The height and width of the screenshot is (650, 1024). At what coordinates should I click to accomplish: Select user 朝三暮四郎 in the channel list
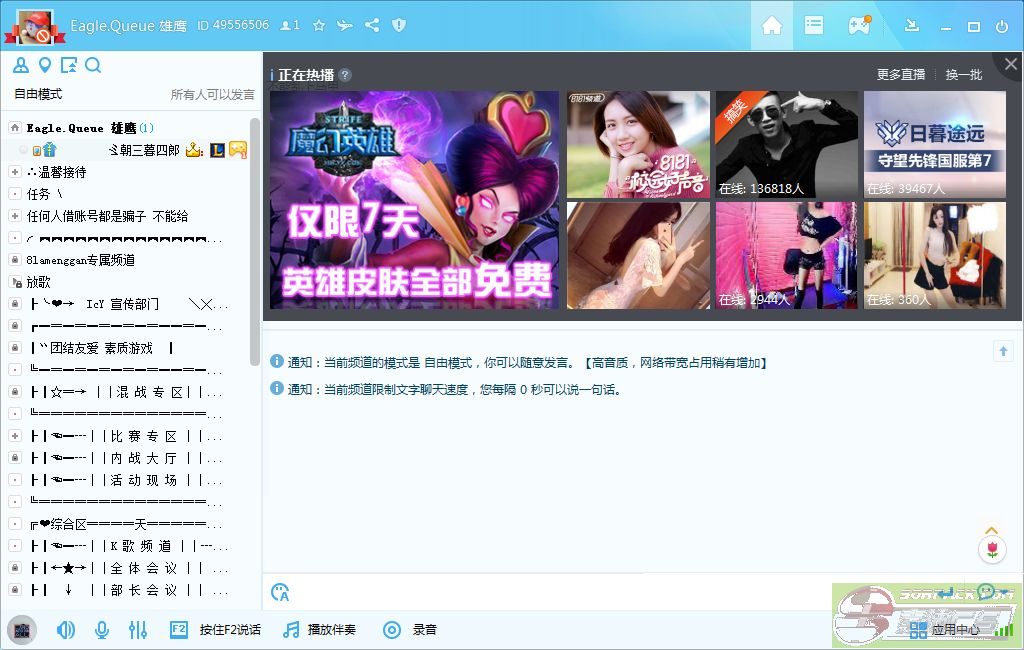click(144, 150)
